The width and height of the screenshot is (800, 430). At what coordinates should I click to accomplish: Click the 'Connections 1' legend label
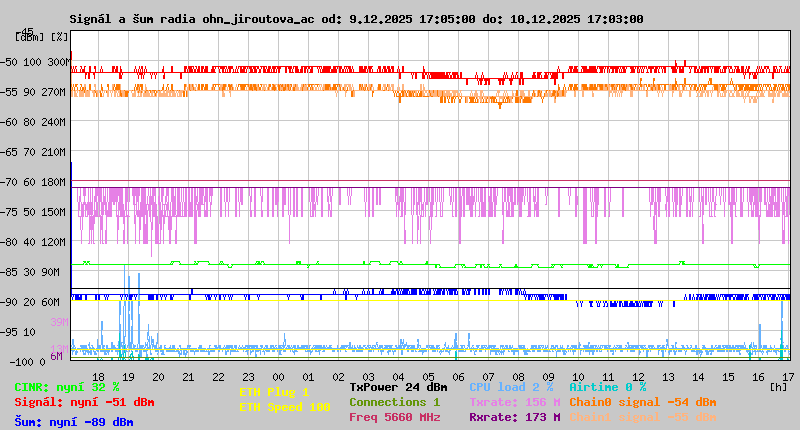pos(394,402)
